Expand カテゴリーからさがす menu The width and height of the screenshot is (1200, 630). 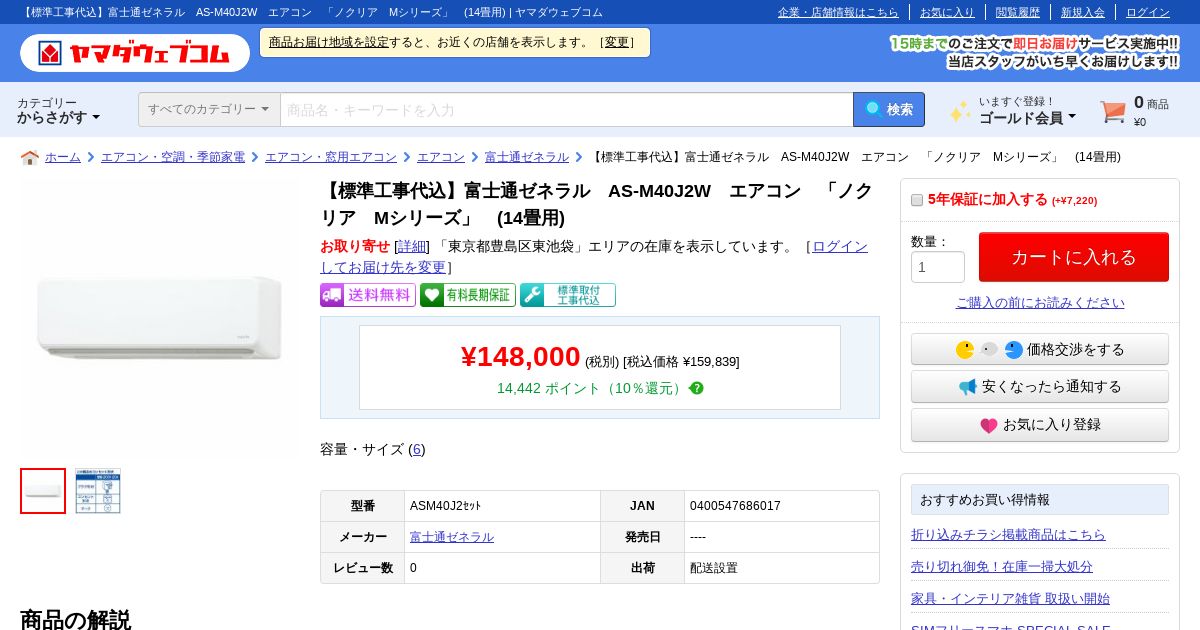click(x=59, y=110)
